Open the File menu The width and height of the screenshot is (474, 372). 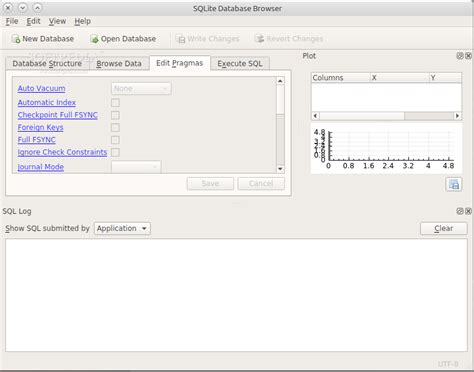(12, 21)
